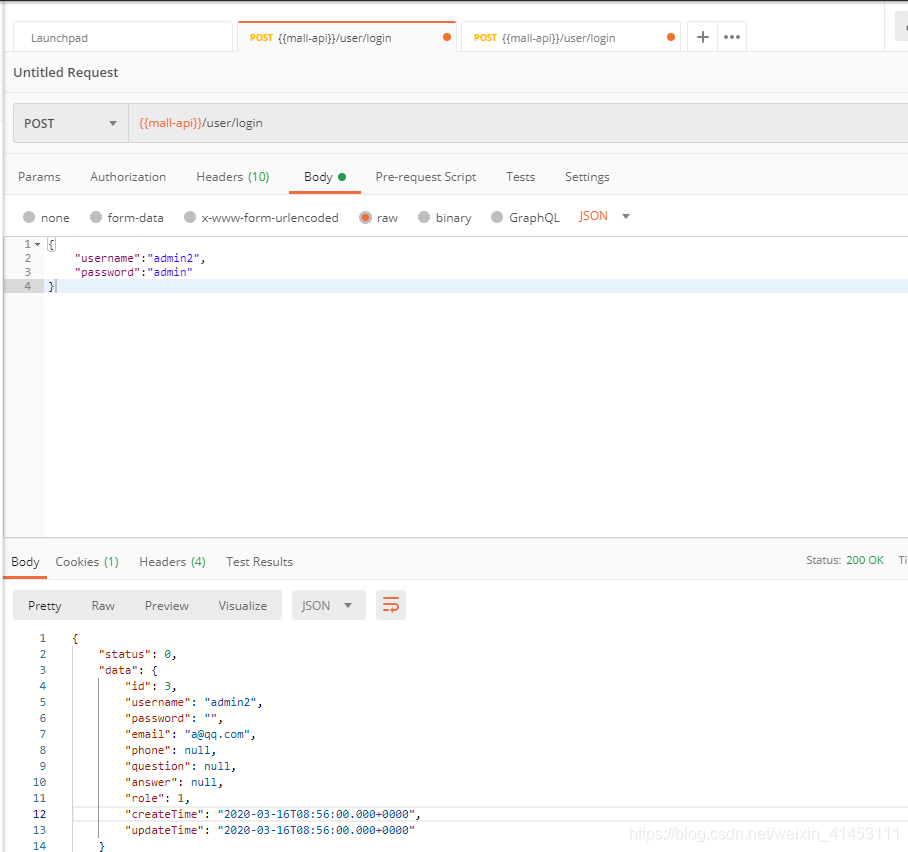The image size is (908, 852).
Task: Click the "answer": null response line
Action: pos(174,782)
